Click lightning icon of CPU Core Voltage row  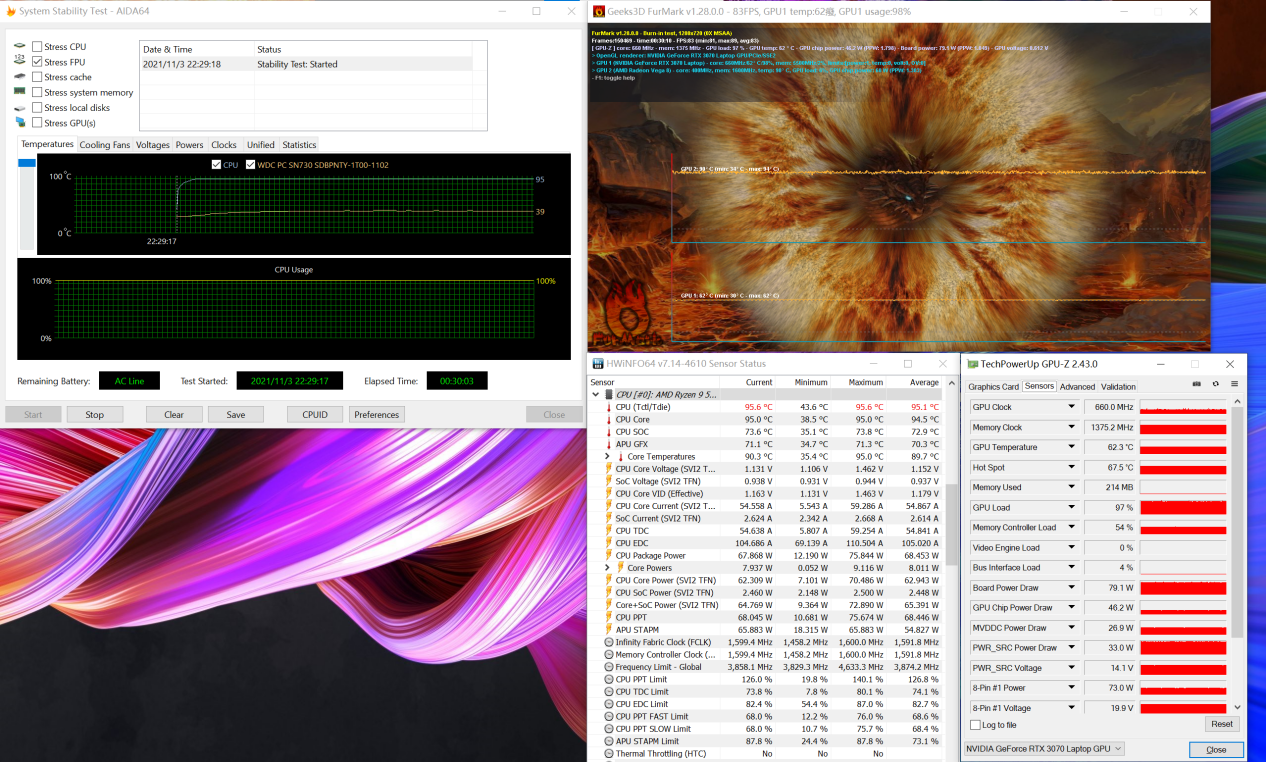click(x=608, y=469)
